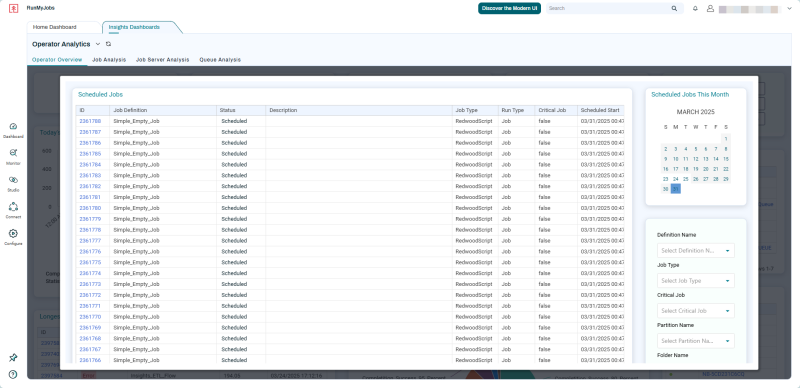Click the Discover the Modern UI button
800x388 pixels.
(x=509, y=8)
